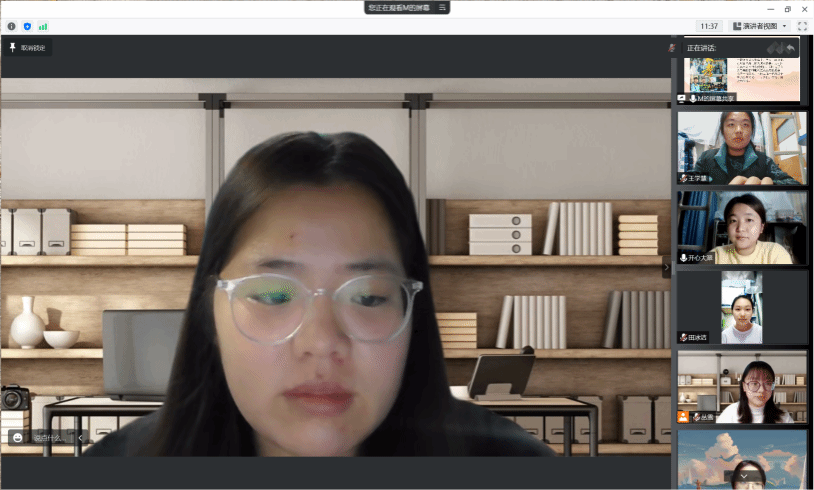Collapse the participant sidebar with the arrow
814x490 pixels.
667,268
